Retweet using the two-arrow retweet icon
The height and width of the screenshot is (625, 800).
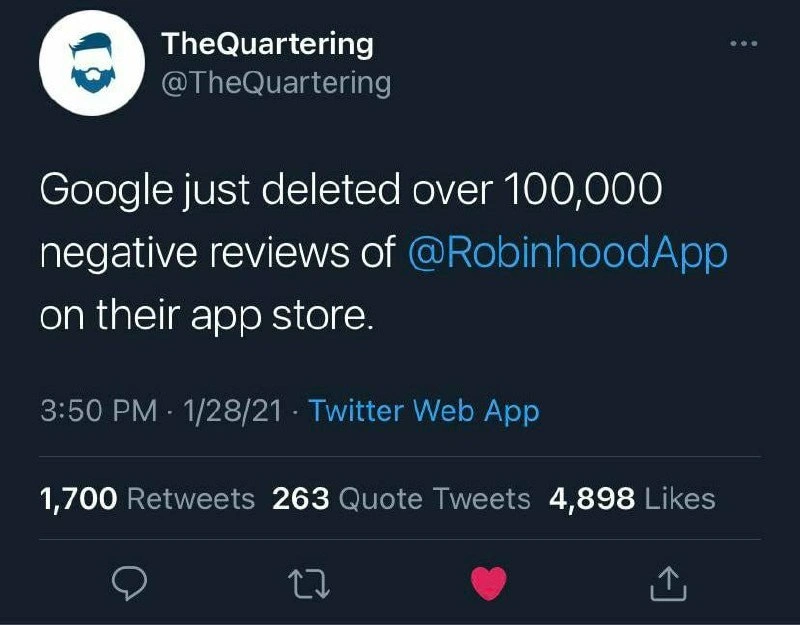(x=309, y=584)
